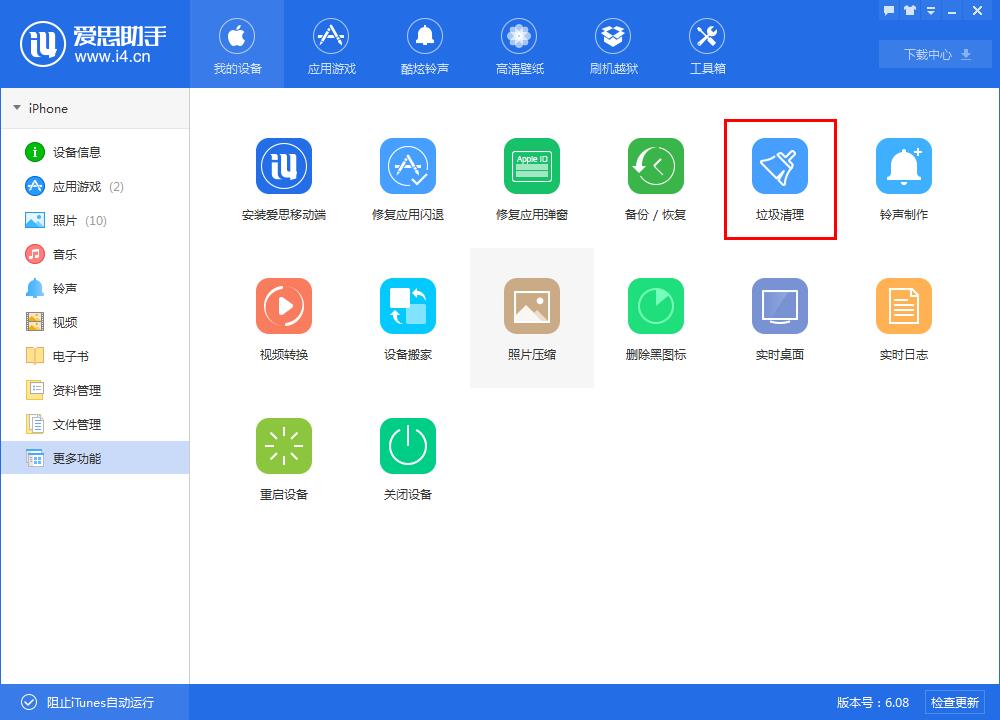Open 照片 (10) in sidebar
The height and width of the screenshot is (720, 1000).
pyautogui.click(x=96, y=220)
